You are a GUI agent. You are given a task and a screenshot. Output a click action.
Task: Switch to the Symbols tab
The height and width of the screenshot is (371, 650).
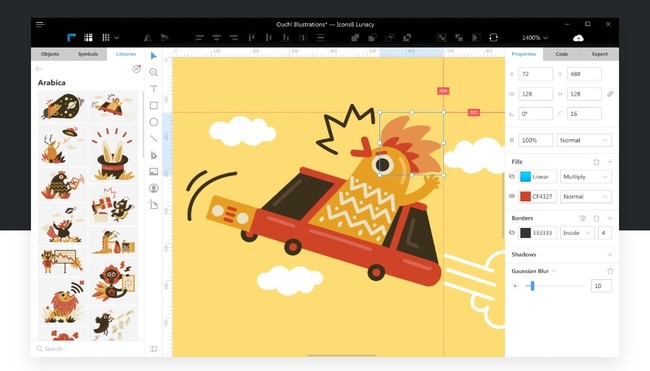click(x=88, y=54)
